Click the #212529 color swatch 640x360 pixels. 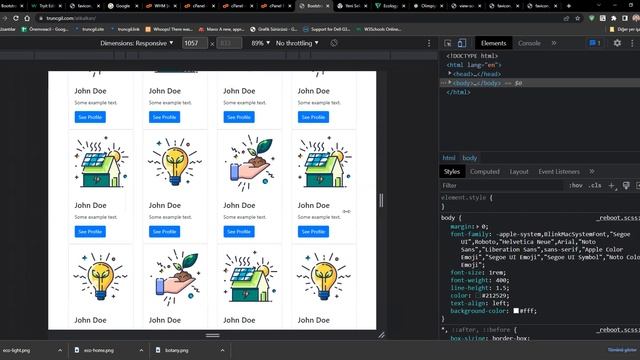coord(478,296)
